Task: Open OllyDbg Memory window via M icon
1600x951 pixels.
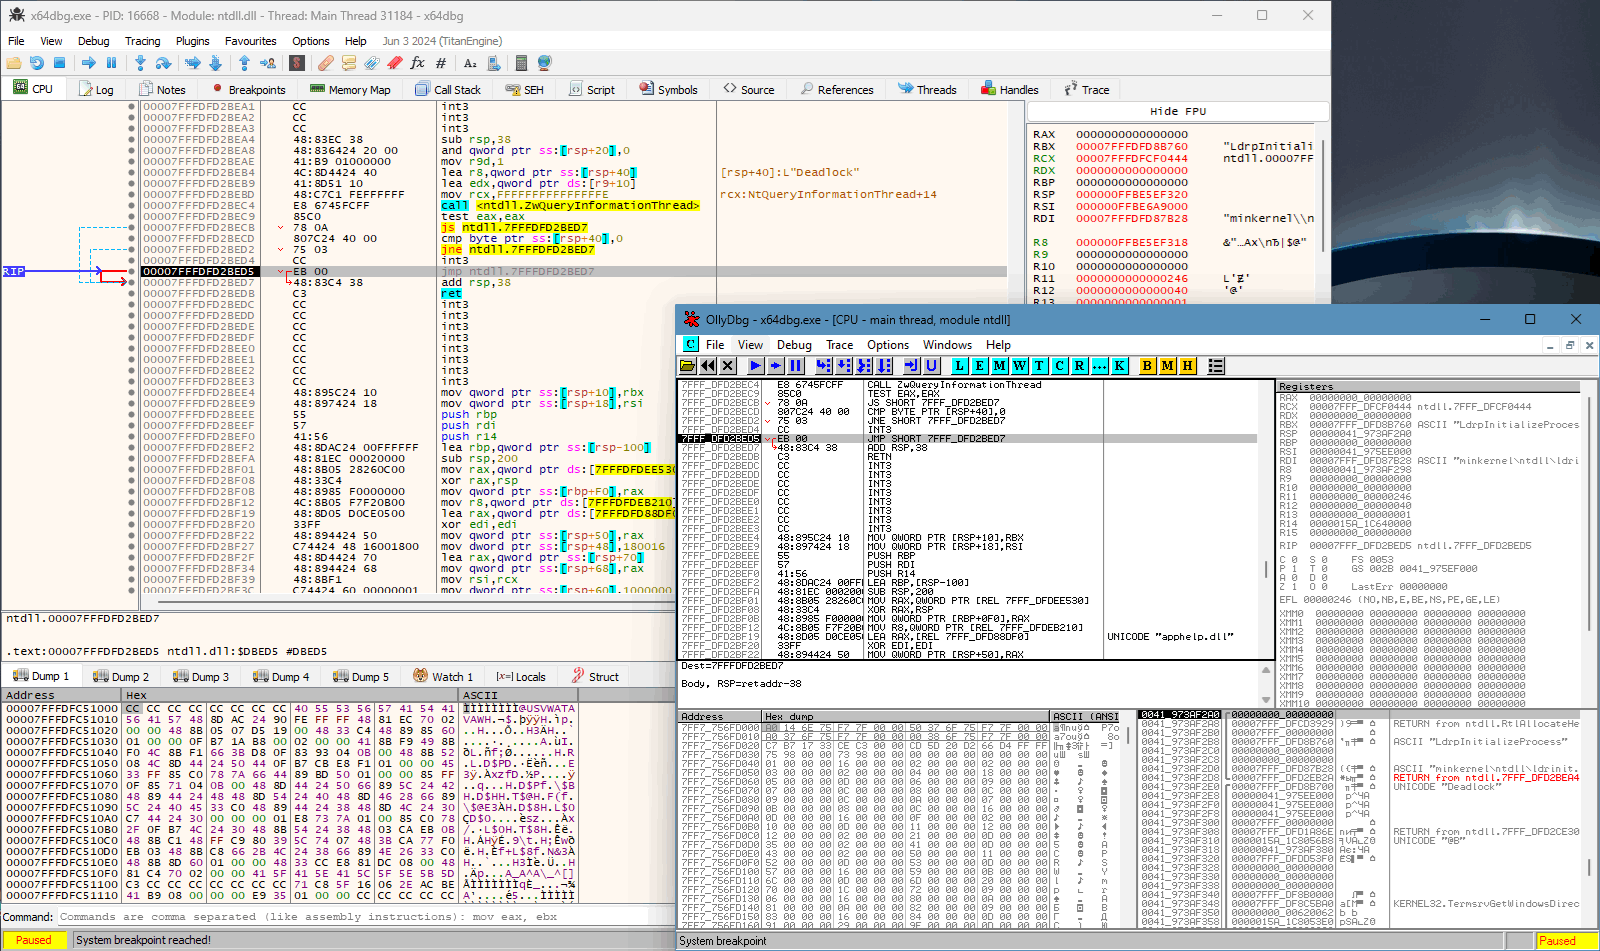Action: (1000, 366)
